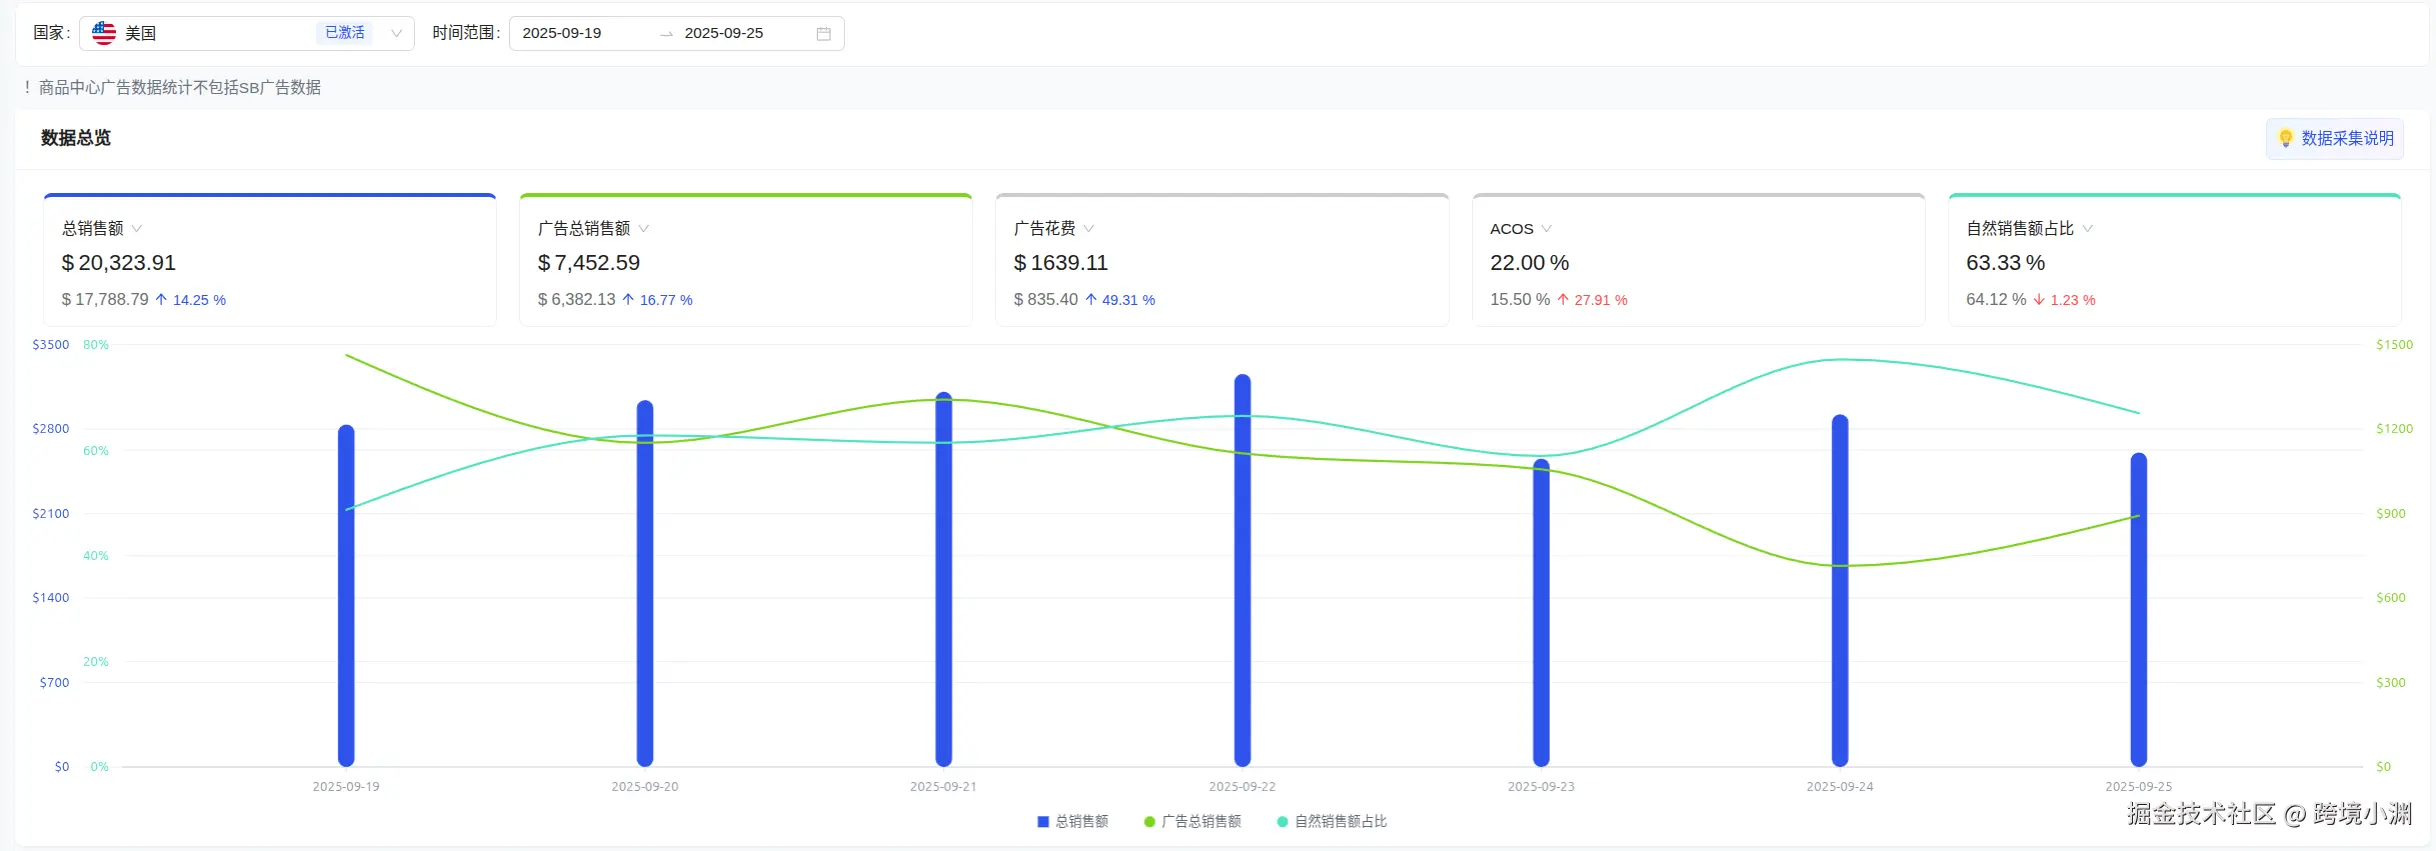Click the calendar icon in date range
2436x851 pixels.
click(823, 34)
